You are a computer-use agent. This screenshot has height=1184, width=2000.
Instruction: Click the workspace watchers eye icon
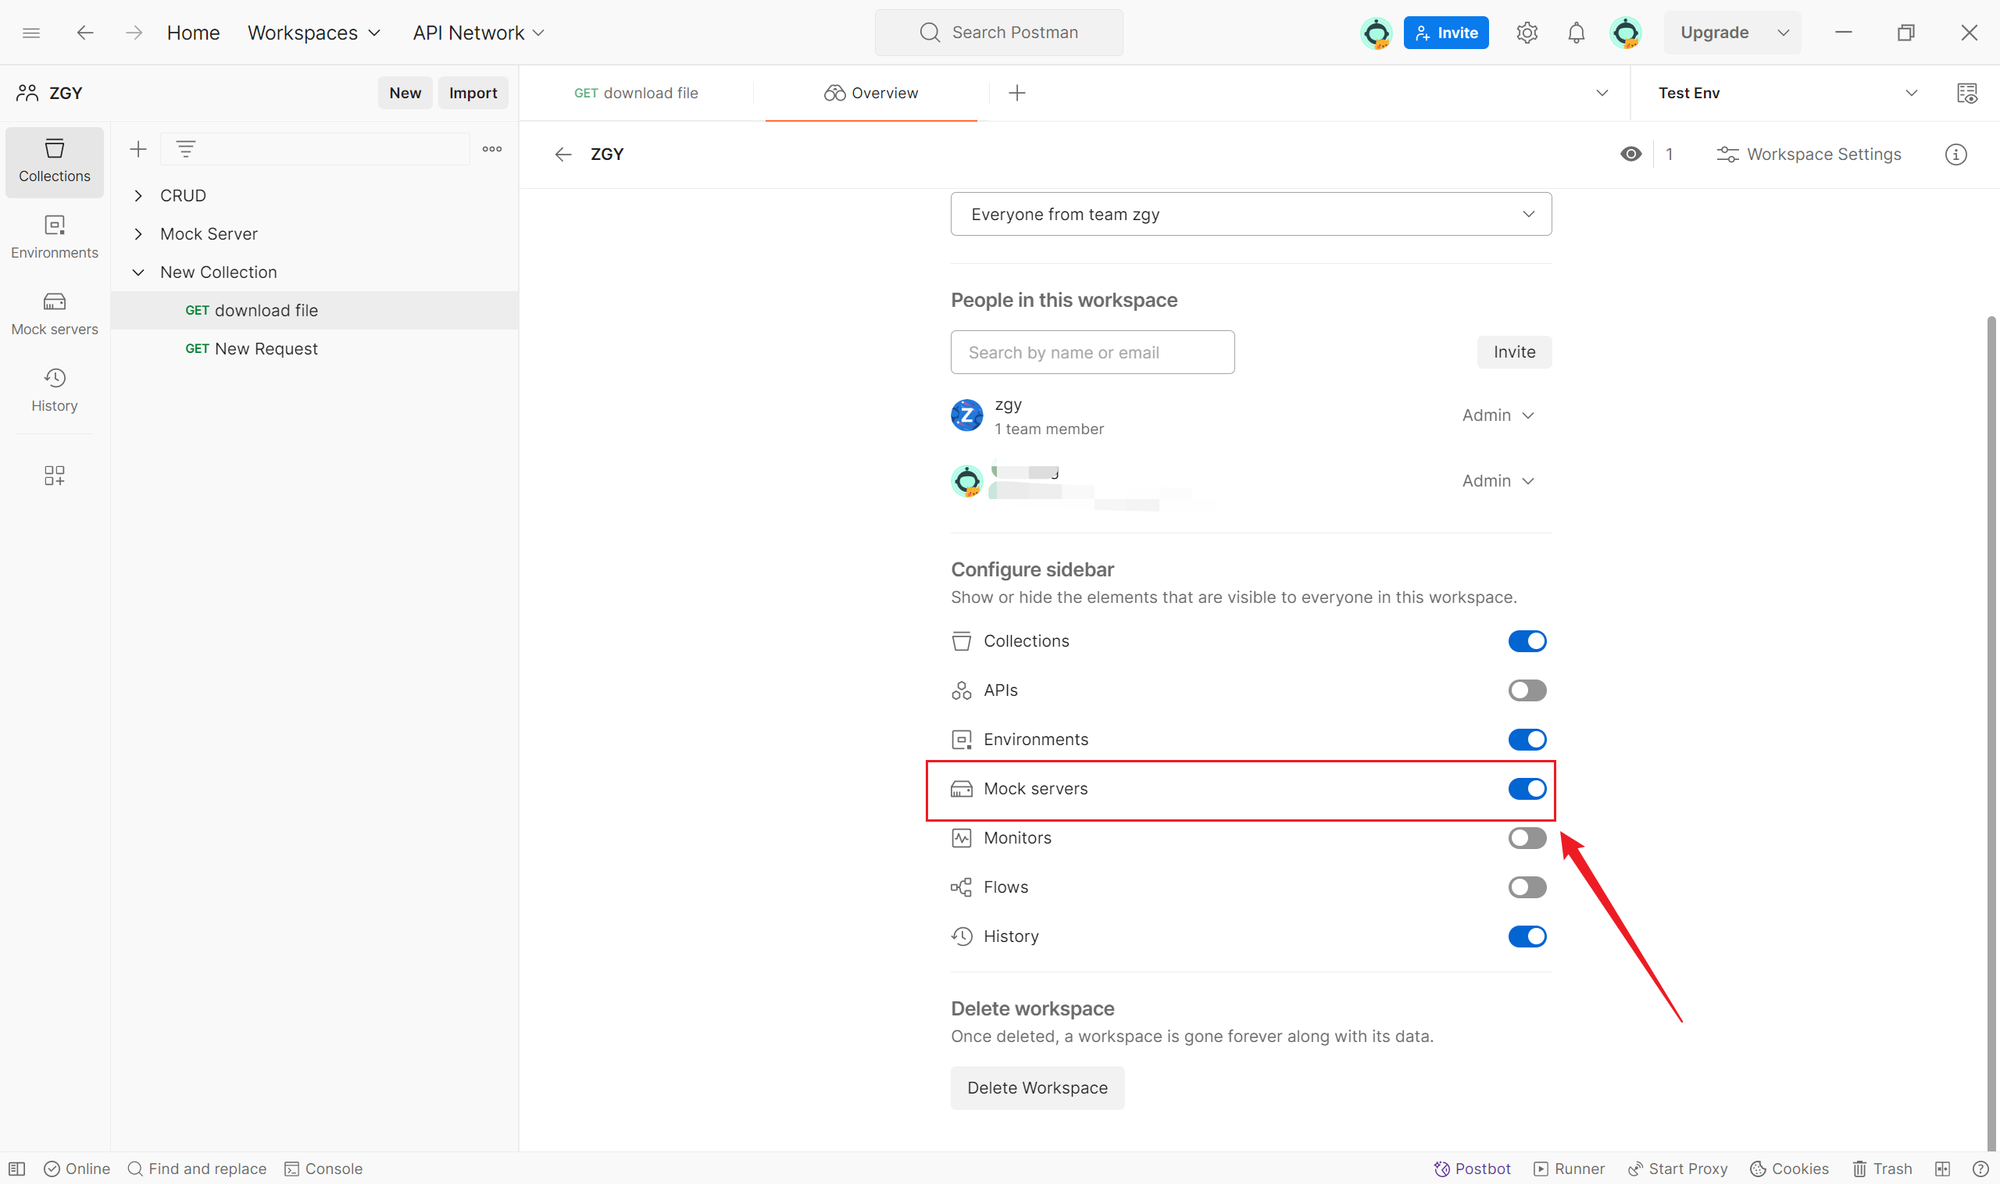(x=1631, y=154)
